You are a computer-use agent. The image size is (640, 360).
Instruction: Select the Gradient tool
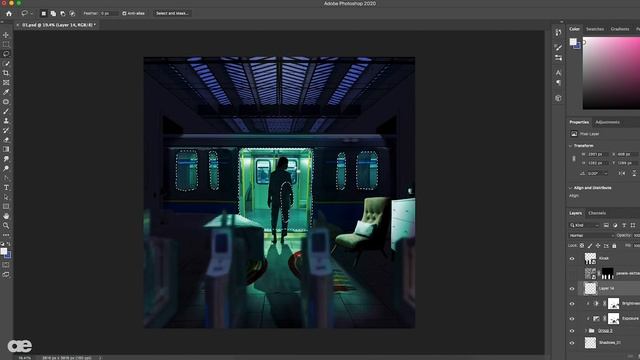pyautogui.click(x=6, y=149)
